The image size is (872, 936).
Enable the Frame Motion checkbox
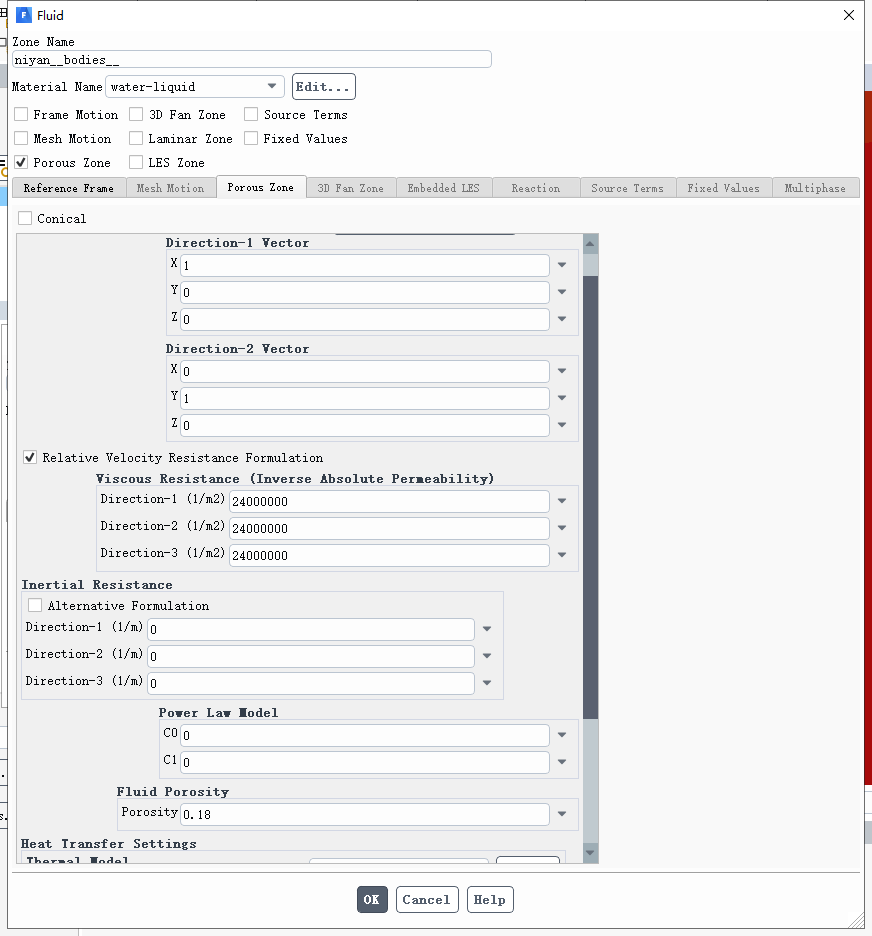pos(21,114)
